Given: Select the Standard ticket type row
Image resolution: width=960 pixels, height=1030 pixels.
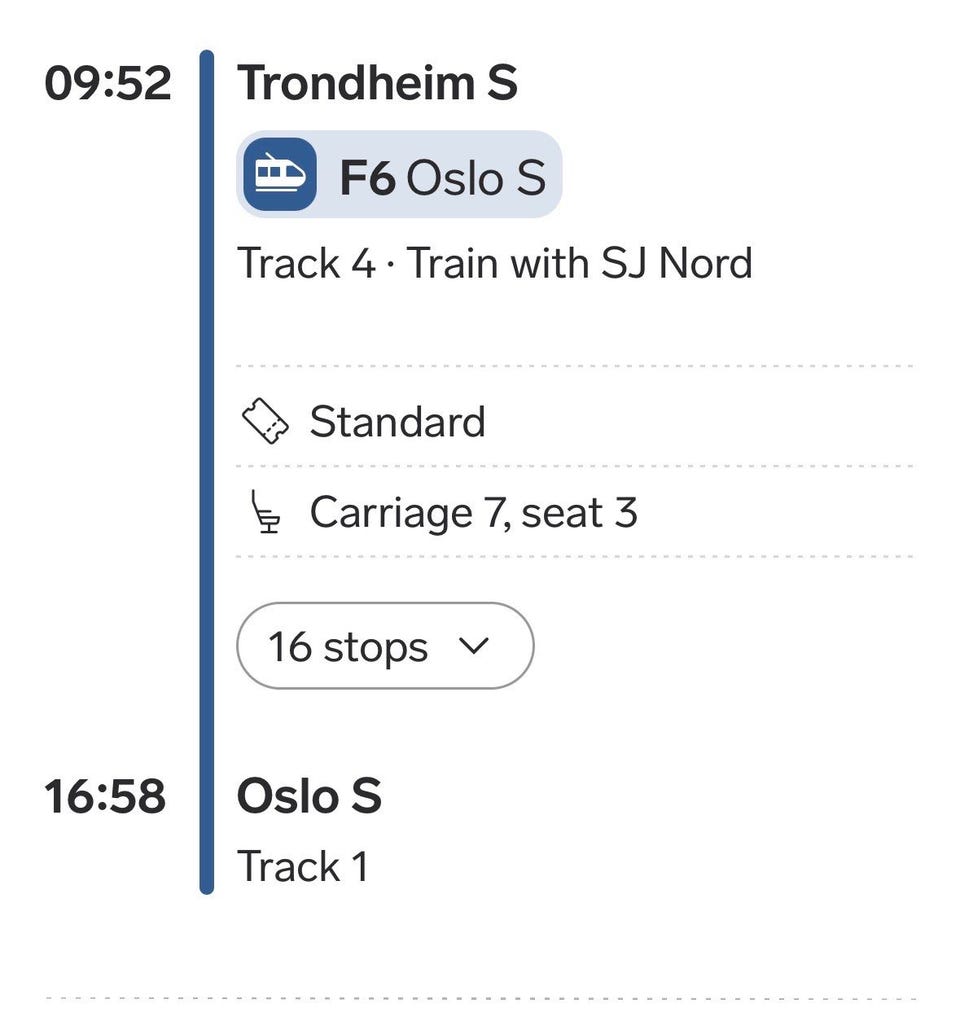Looking at the screenshot, I should tap(397, 422).
